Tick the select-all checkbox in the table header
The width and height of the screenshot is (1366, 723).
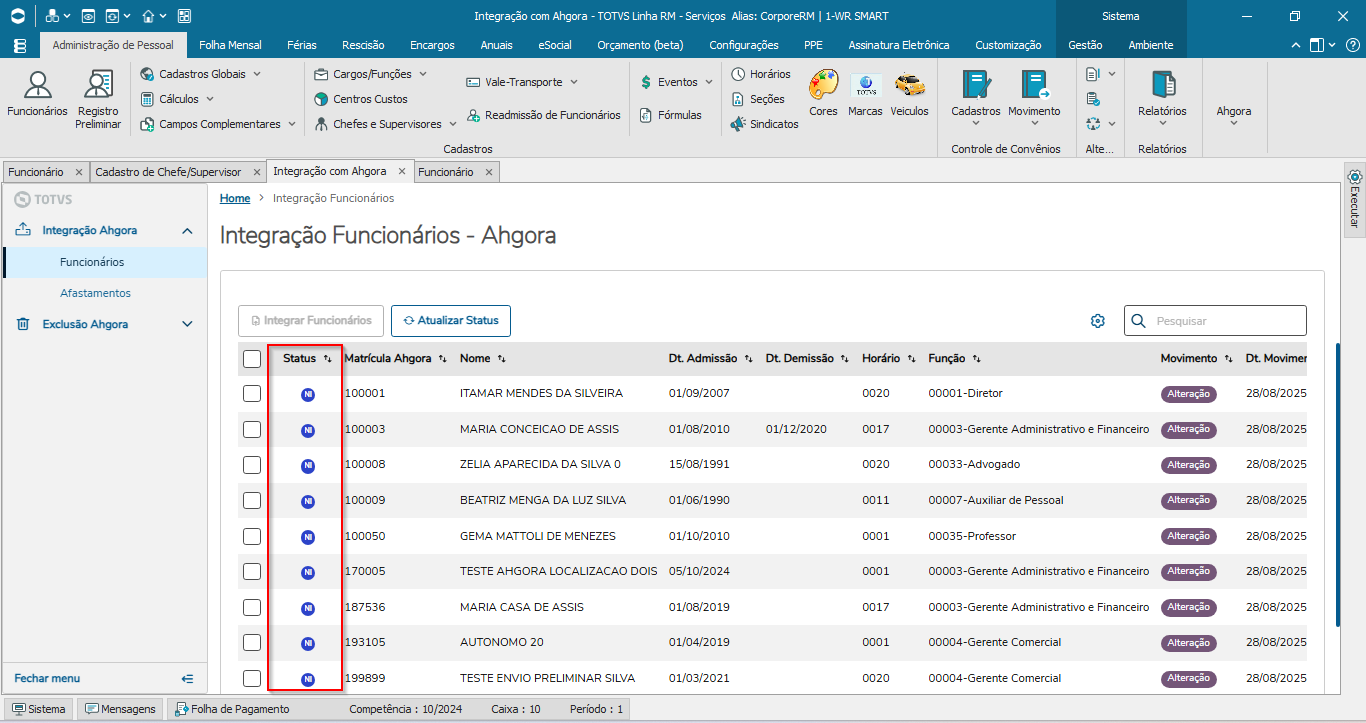(252, 358)
